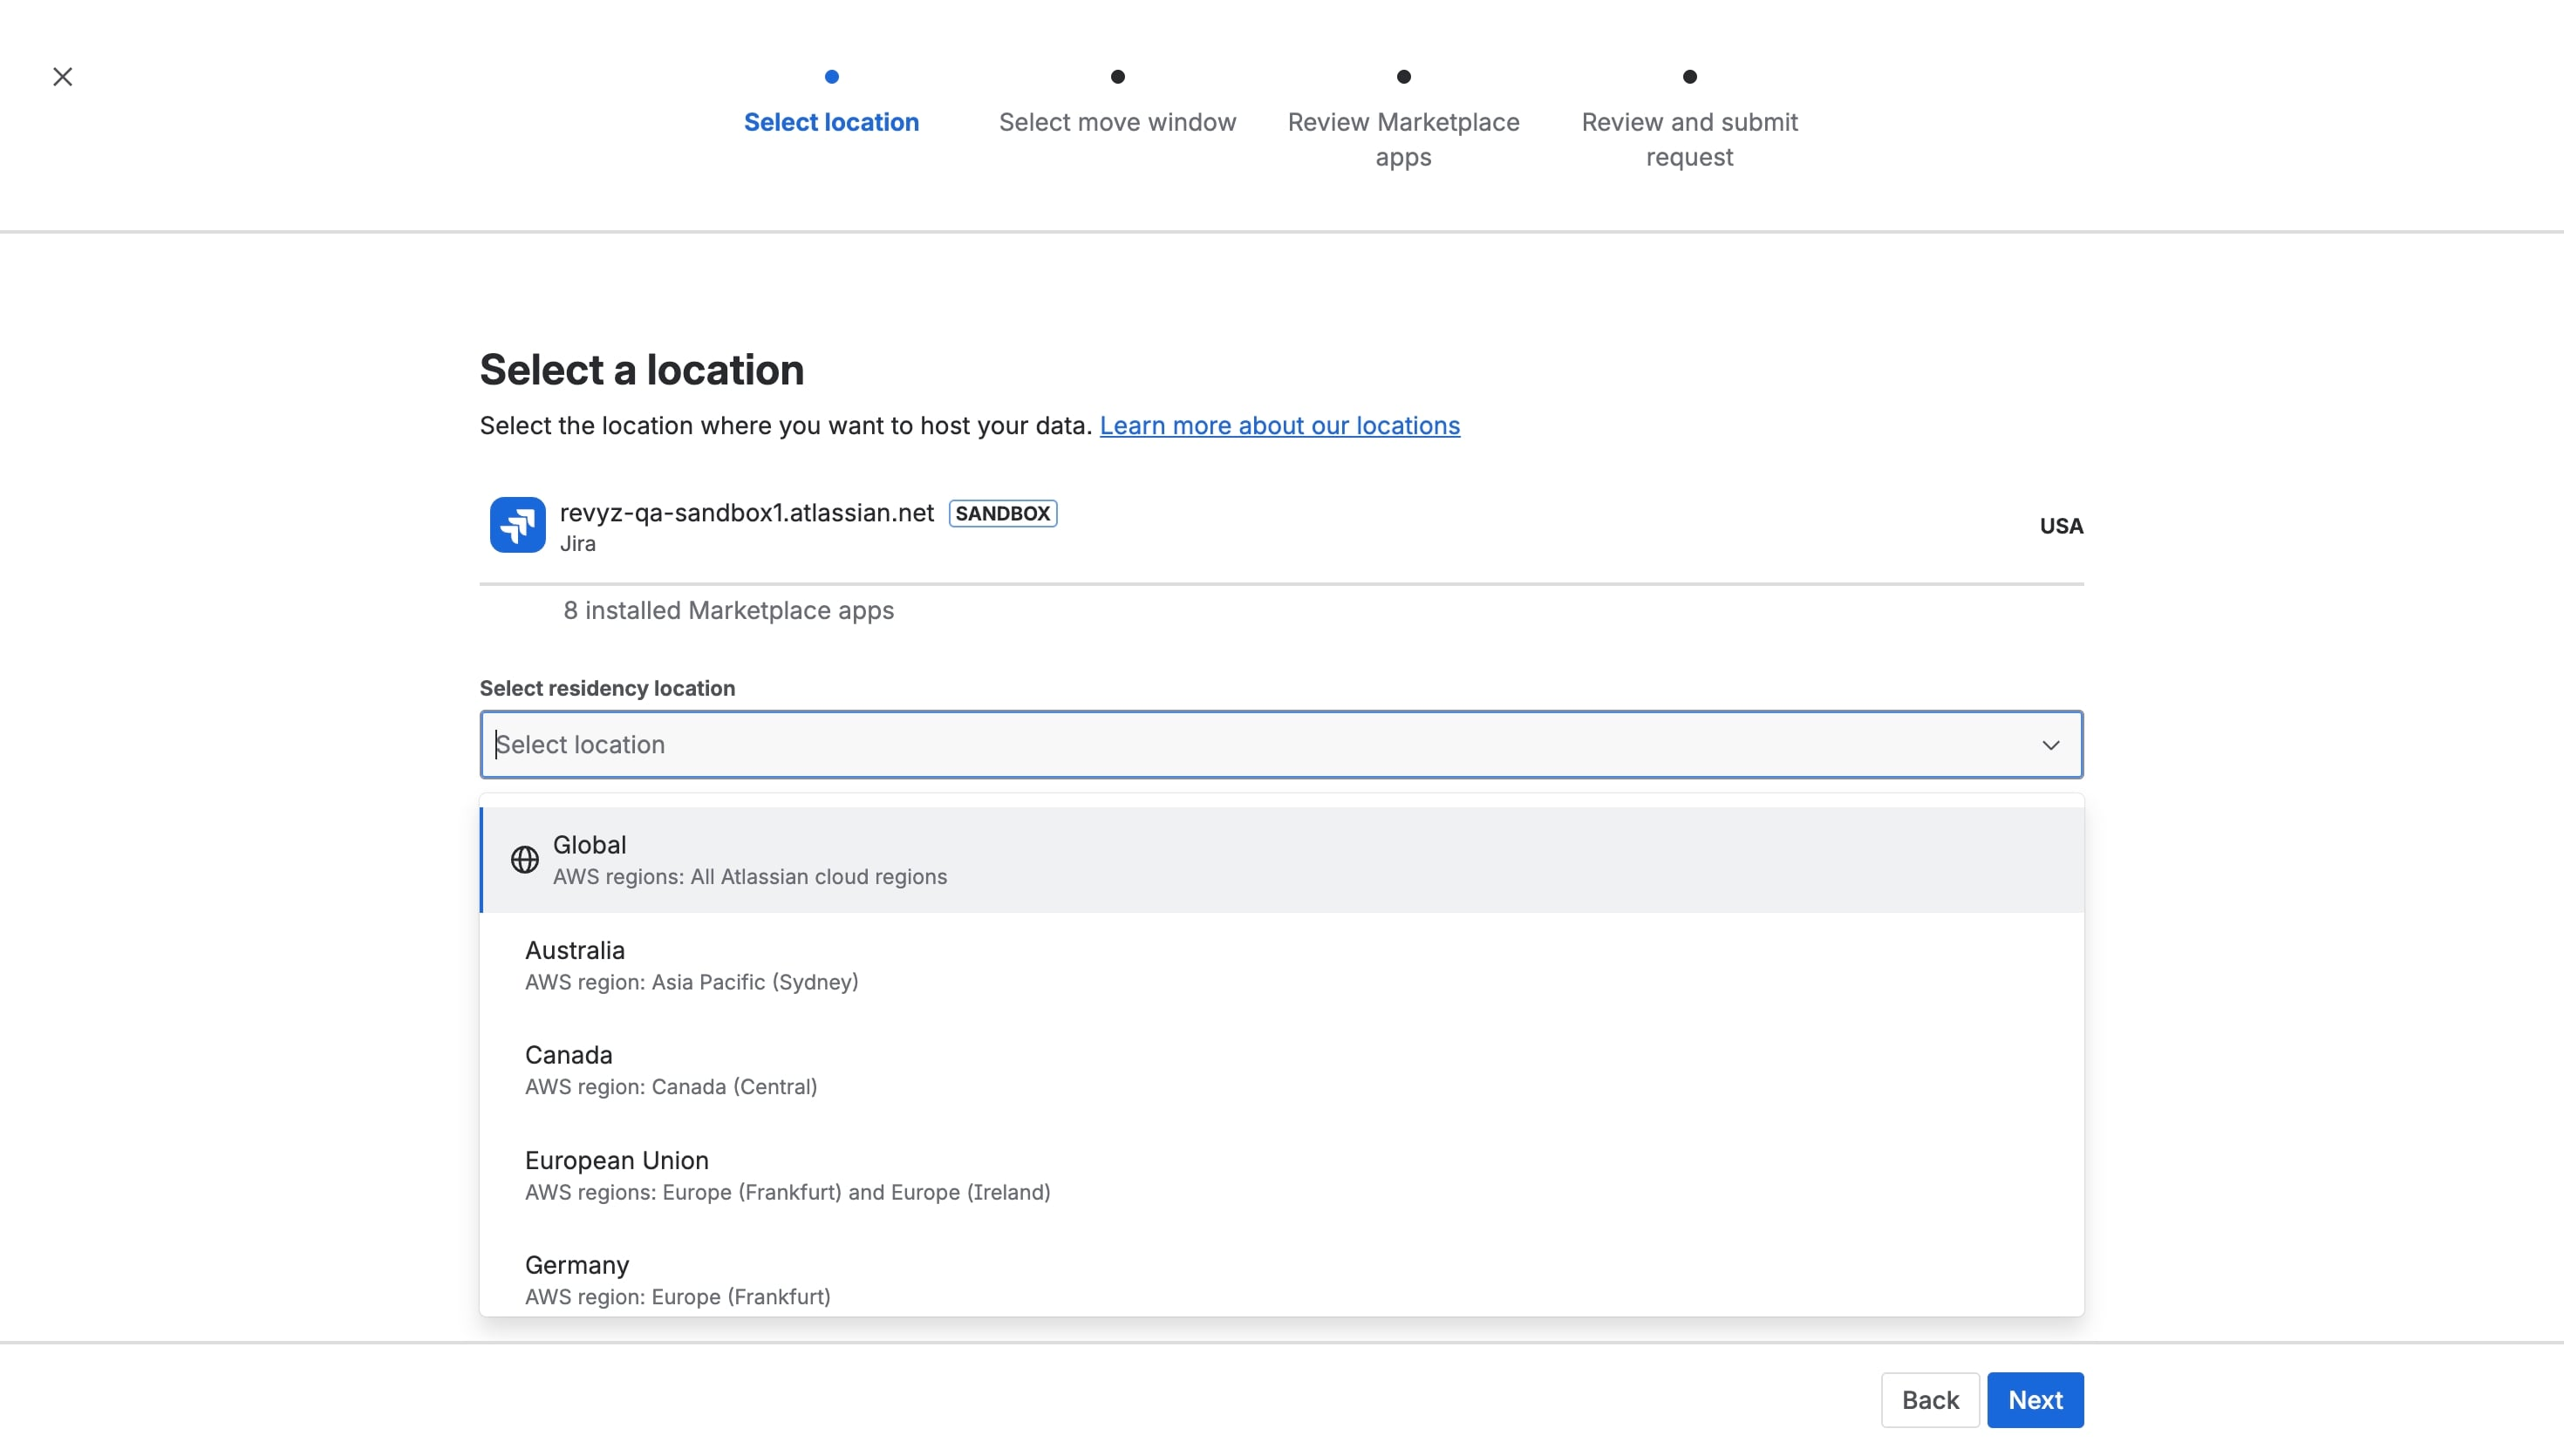Click the globe icon beside Global
Image resolution: width=2564 pixels, height=1456 pixels.
[x=524, y=860]
